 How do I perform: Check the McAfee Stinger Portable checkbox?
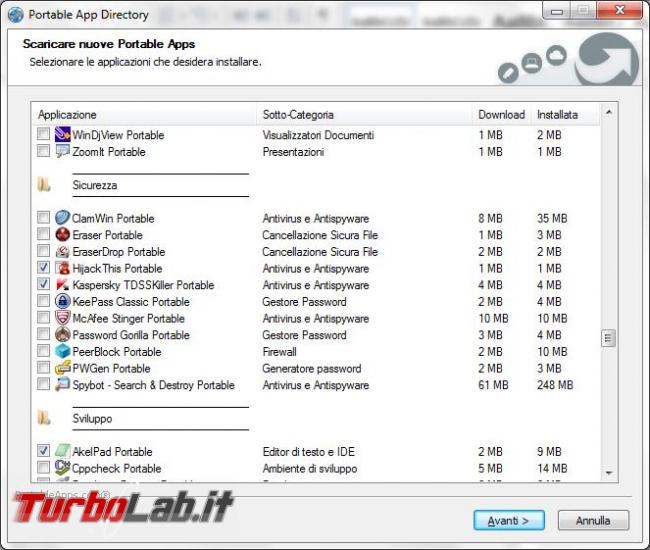[43, 317]
